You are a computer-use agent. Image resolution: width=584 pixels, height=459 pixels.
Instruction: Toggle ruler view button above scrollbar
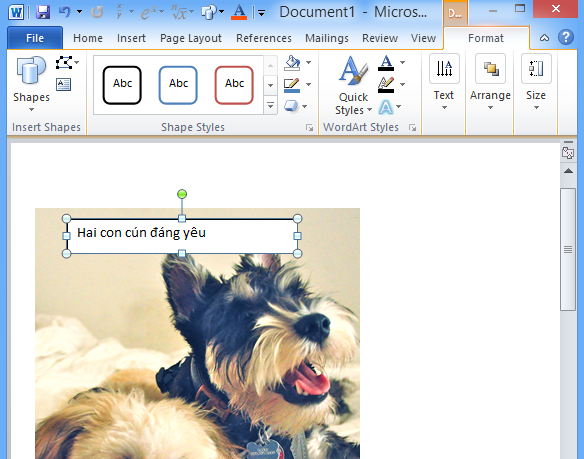pyautogui.click(x=568, y=152)
